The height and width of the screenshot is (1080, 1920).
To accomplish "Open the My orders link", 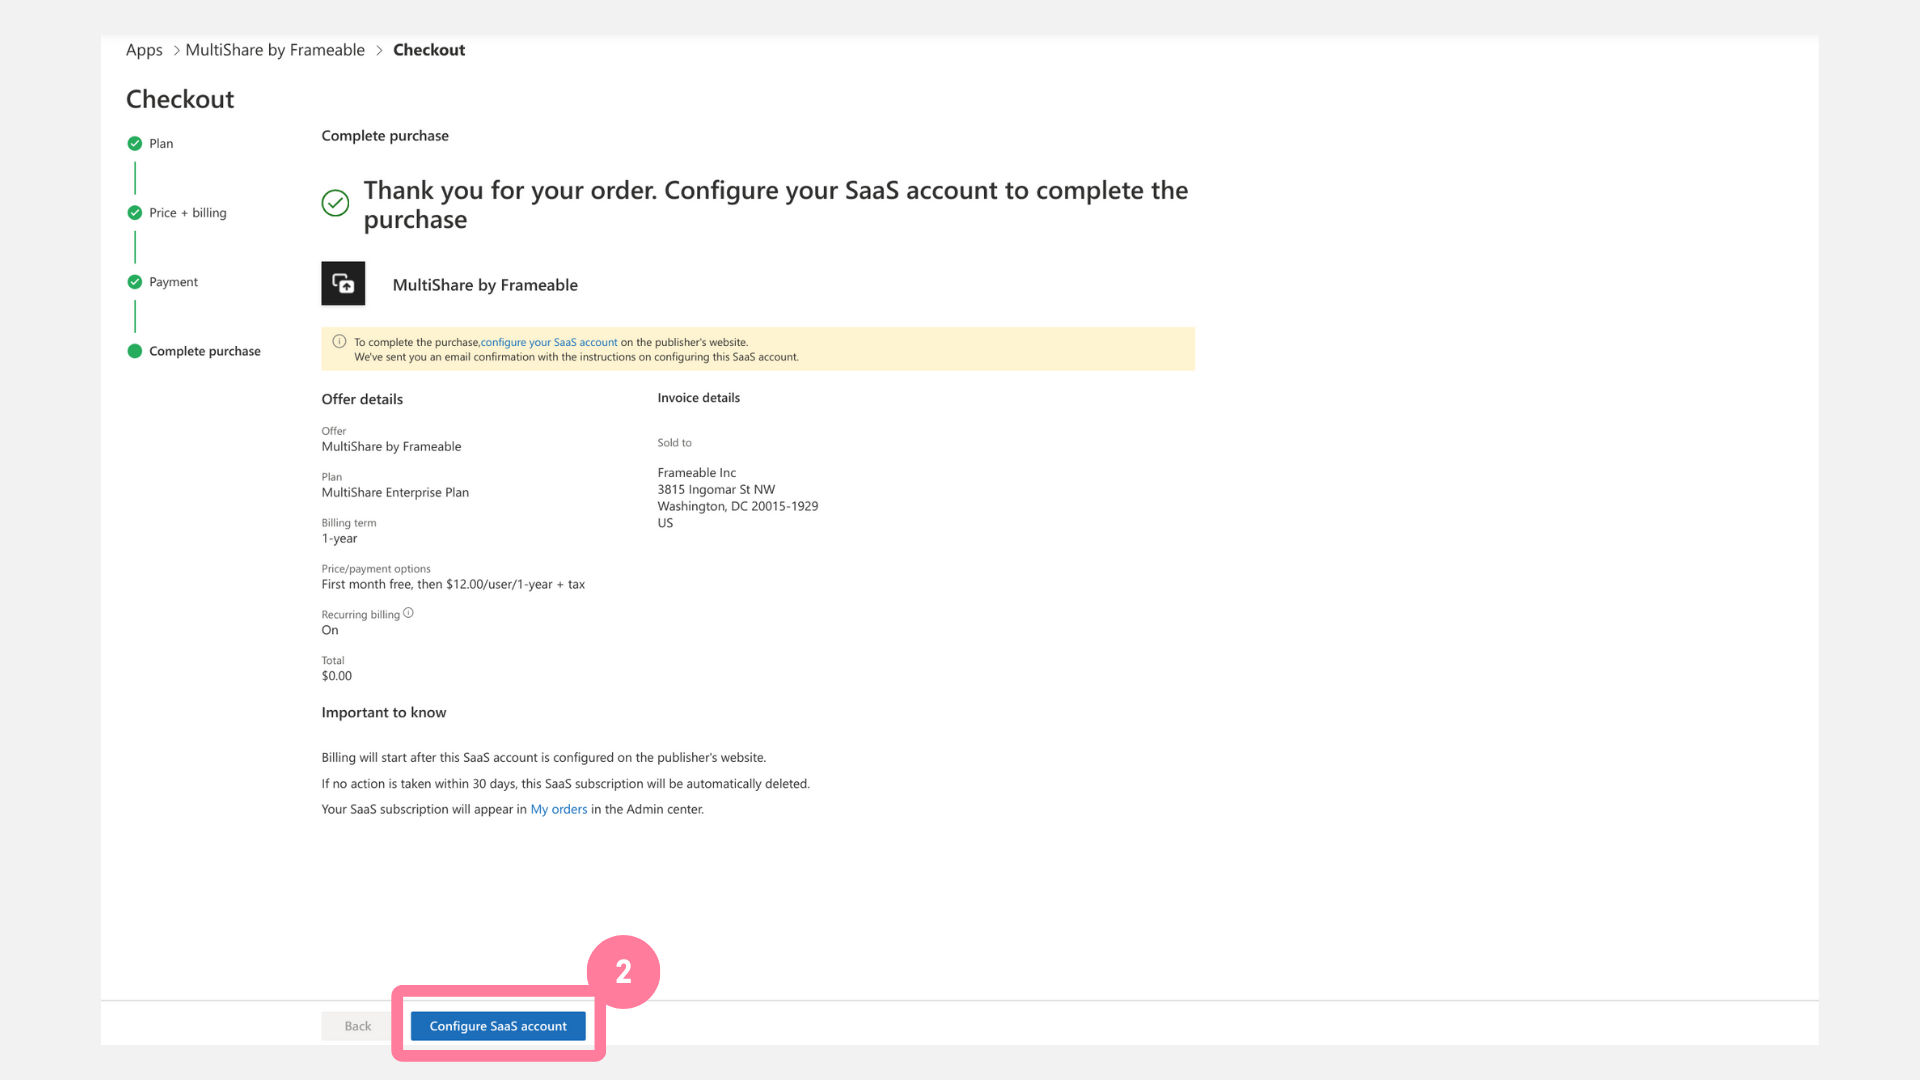I will [559, 809].
